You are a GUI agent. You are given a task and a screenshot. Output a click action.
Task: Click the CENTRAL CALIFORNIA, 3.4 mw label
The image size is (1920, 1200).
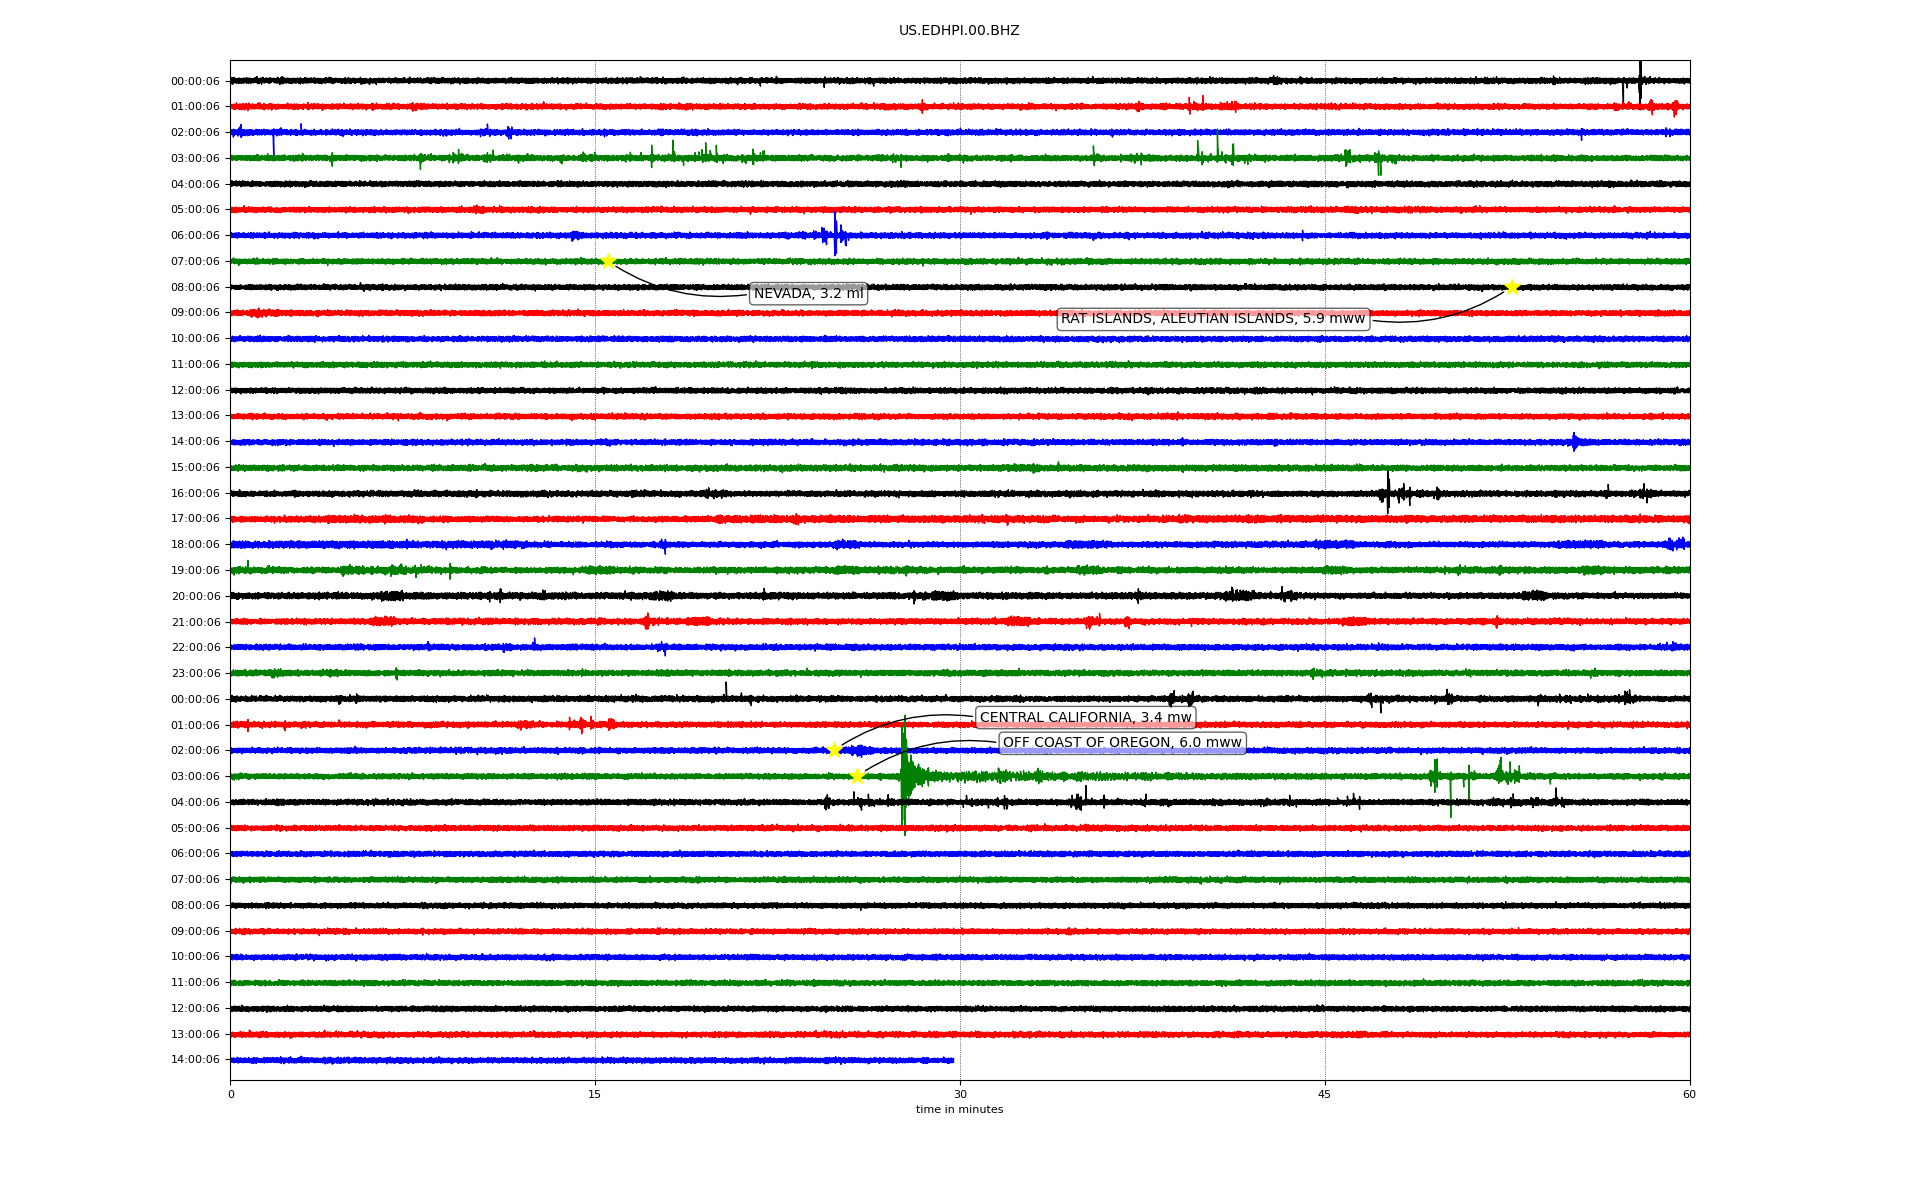1085,718
